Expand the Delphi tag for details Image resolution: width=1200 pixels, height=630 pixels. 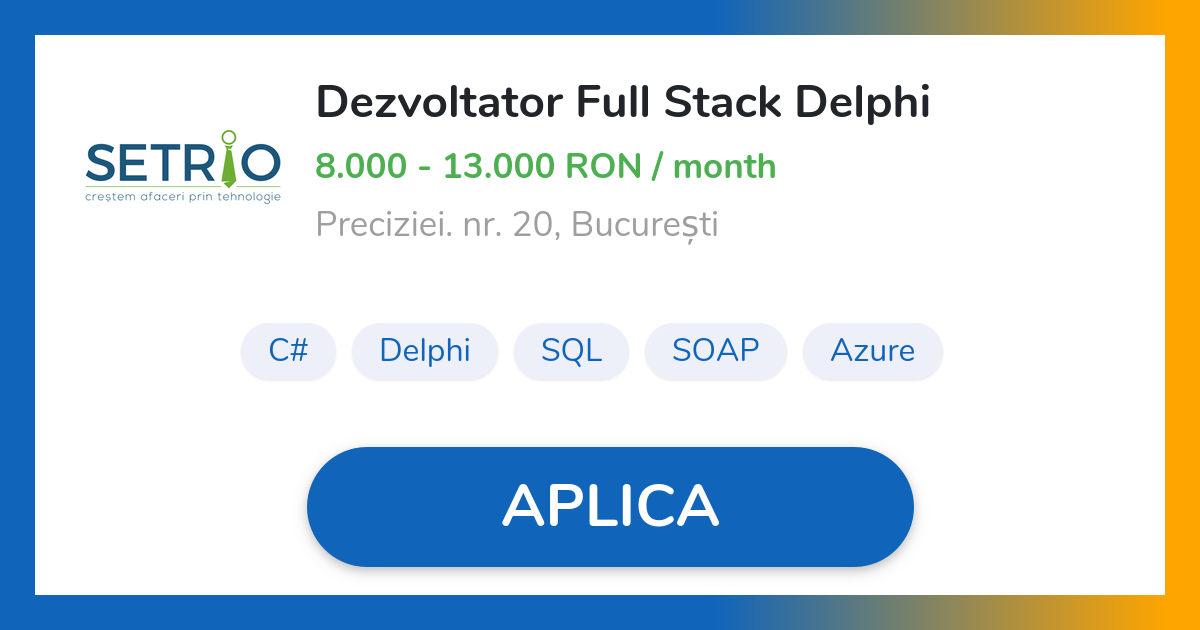pyautogui.click(x=424, y=351)
